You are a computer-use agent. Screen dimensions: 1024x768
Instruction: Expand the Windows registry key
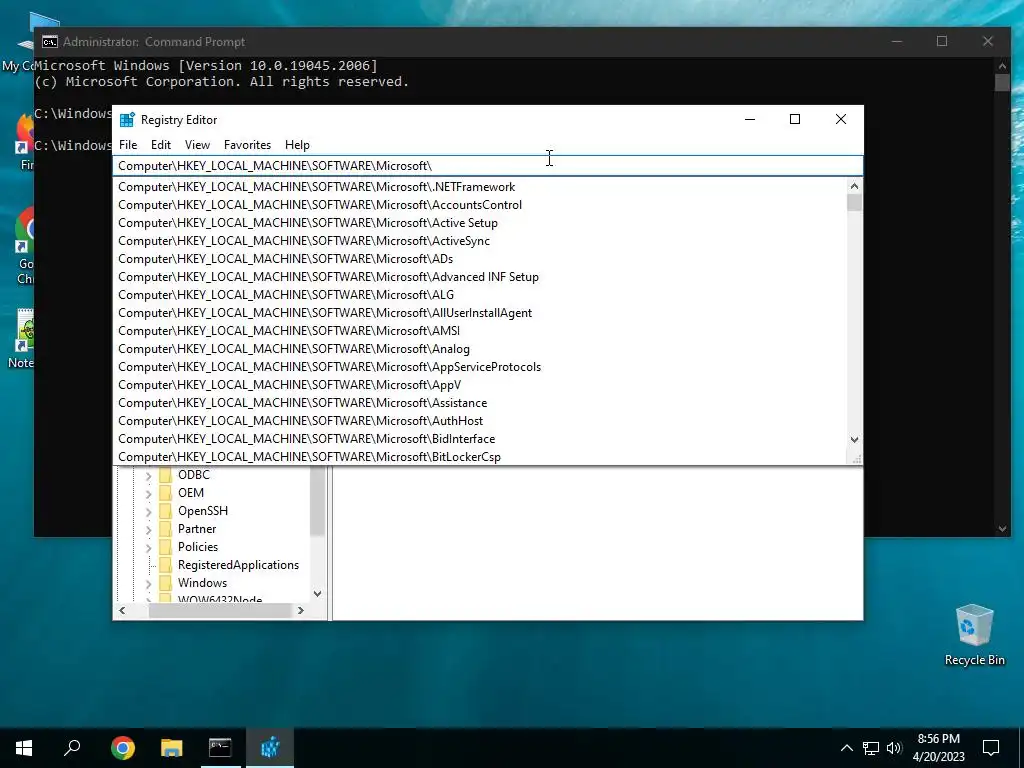click(x=148, y=584)
